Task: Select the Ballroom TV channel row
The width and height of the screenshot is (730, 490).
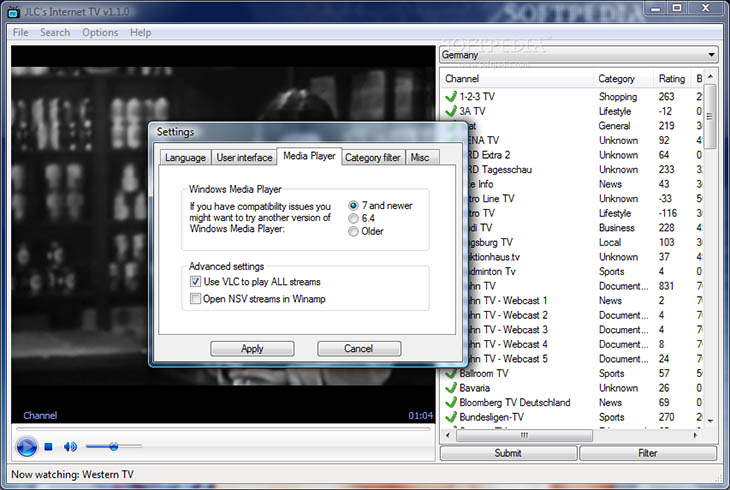Action: [x=574, y=373]
